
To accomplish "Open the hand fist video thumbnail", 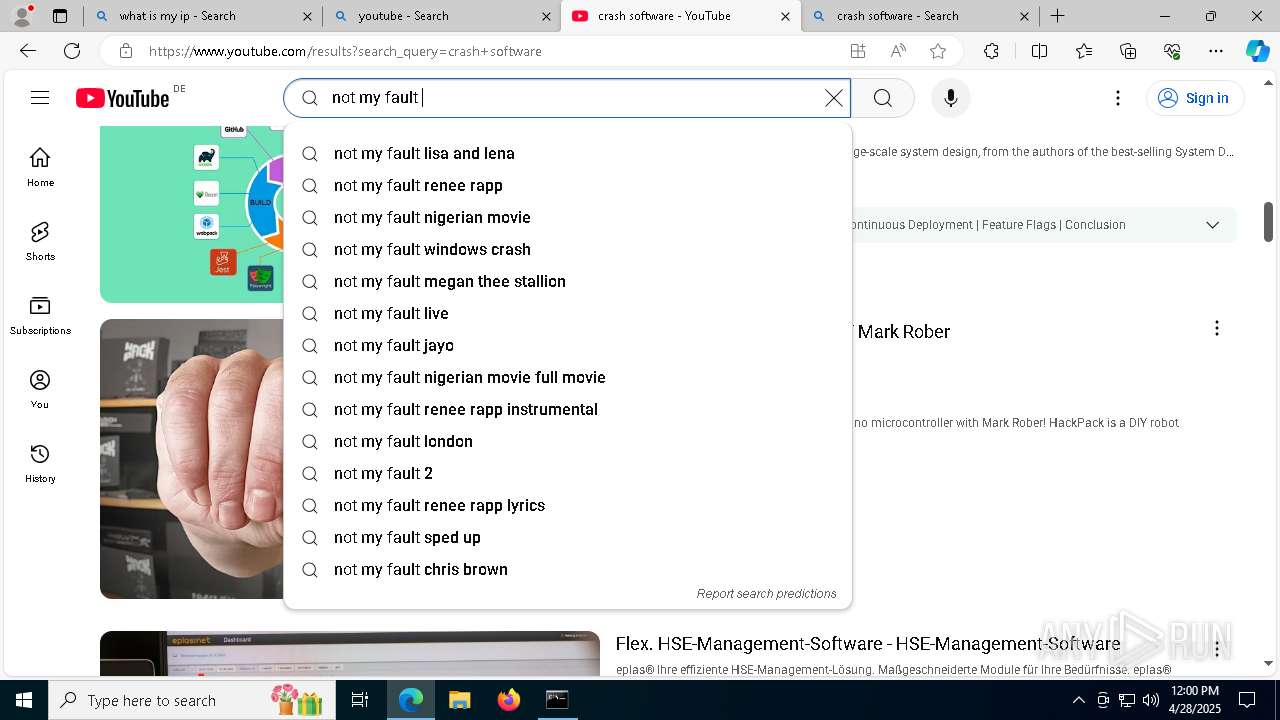I will [192, 459].
